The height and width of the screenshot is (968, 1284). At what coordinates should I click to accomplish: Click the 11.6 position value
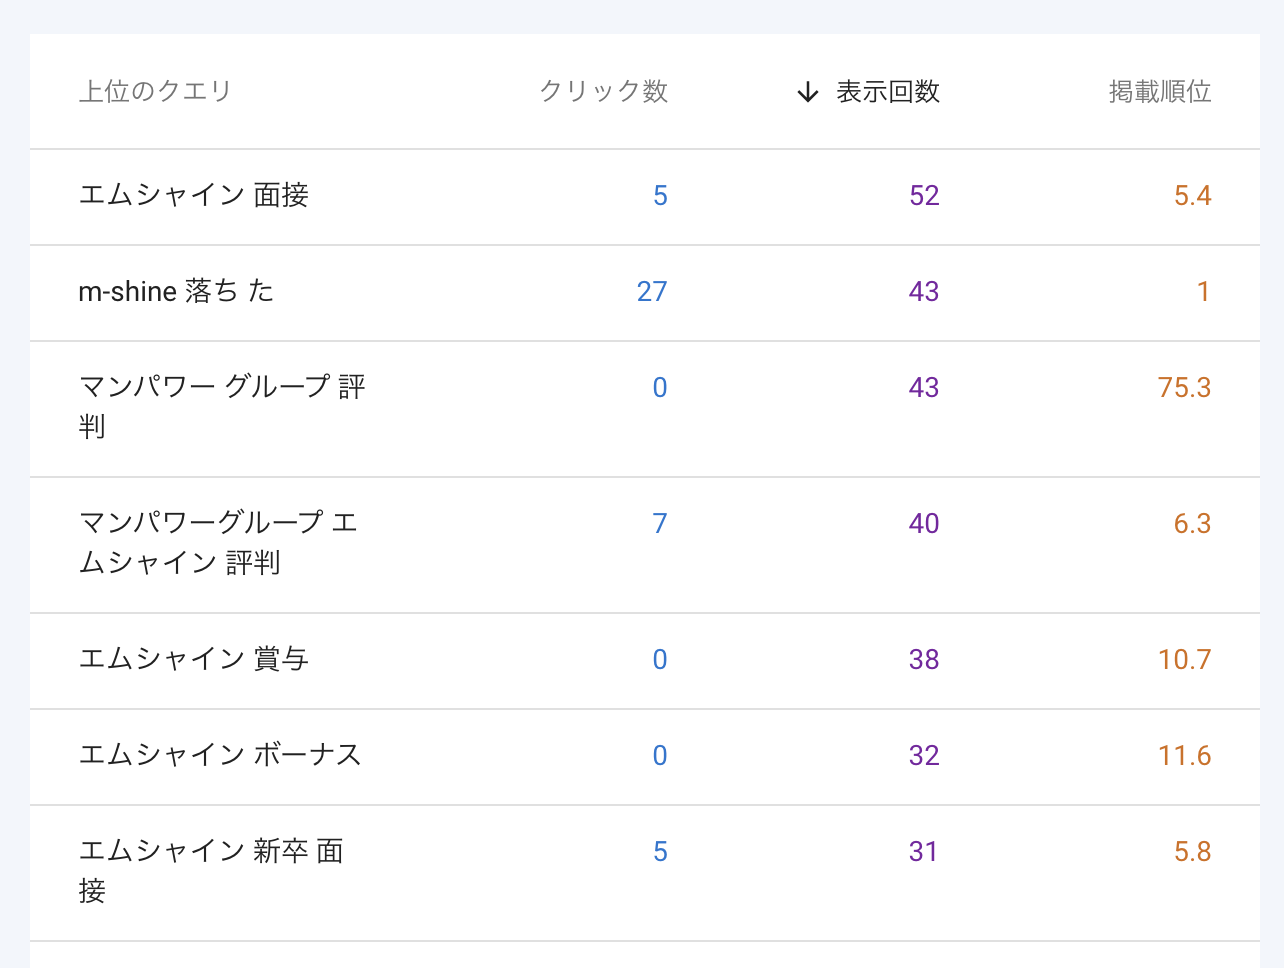[1184, 756]
